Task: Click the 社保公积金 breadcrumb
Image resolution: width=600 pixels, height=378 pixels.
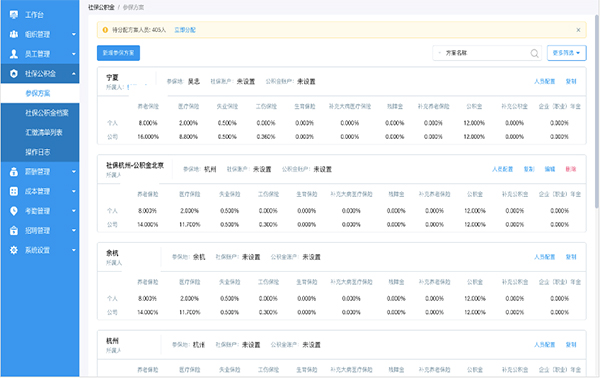Action: click(101, 7)
